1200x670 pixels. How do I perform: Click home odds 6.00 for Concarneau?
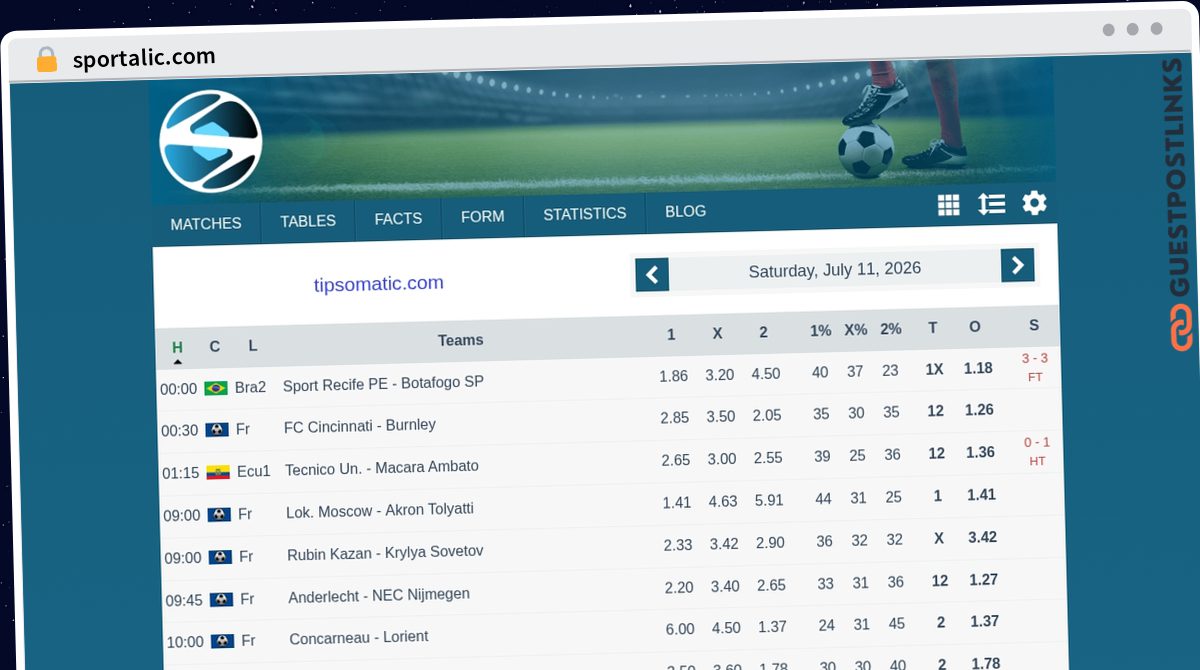(680, 629)
